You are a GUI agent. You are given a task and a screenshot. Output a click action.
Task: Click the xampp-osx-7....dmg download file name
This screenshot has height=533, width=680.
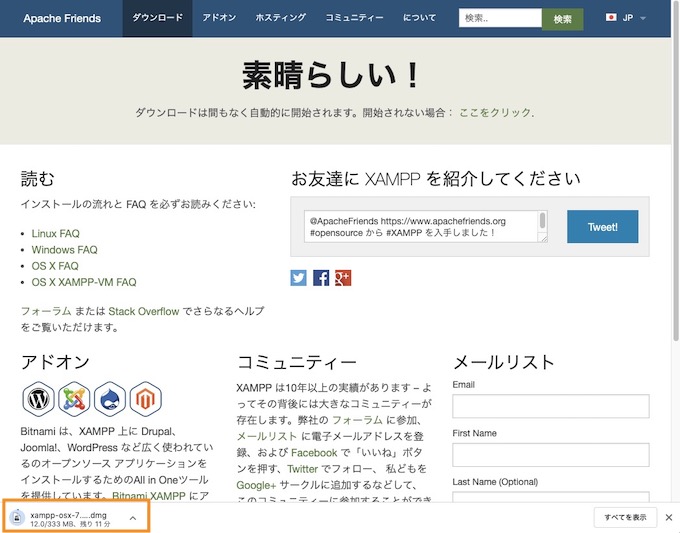pos(69,515)
